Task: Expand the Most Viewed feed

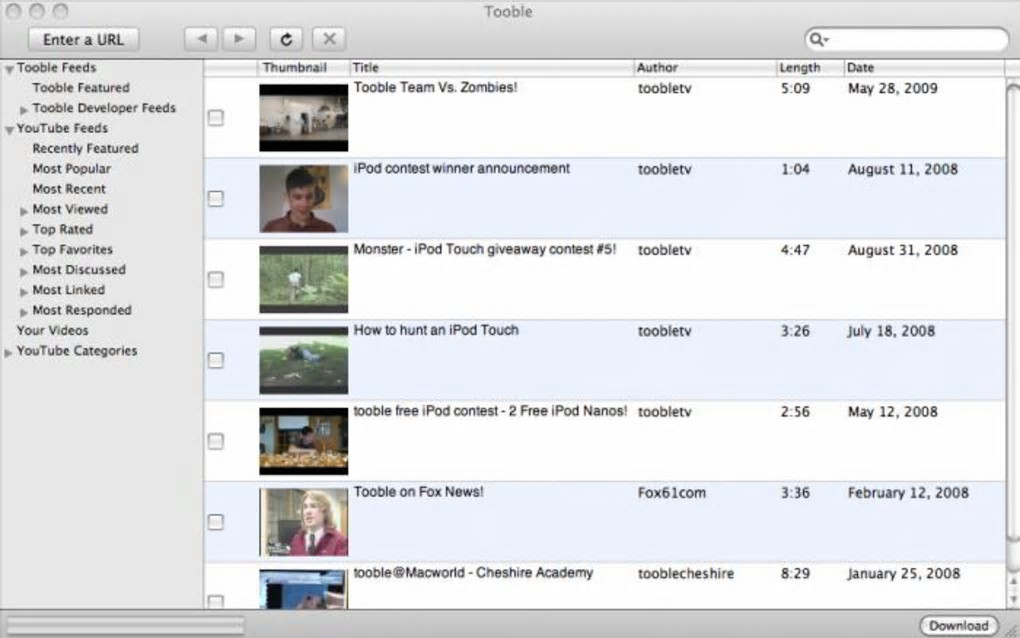Action: [x=24, y=211]
